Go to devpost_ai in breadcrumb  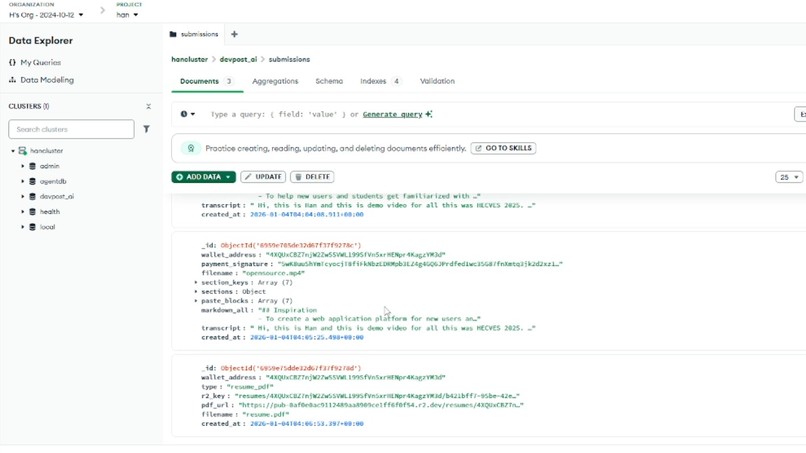pos(238,59)
